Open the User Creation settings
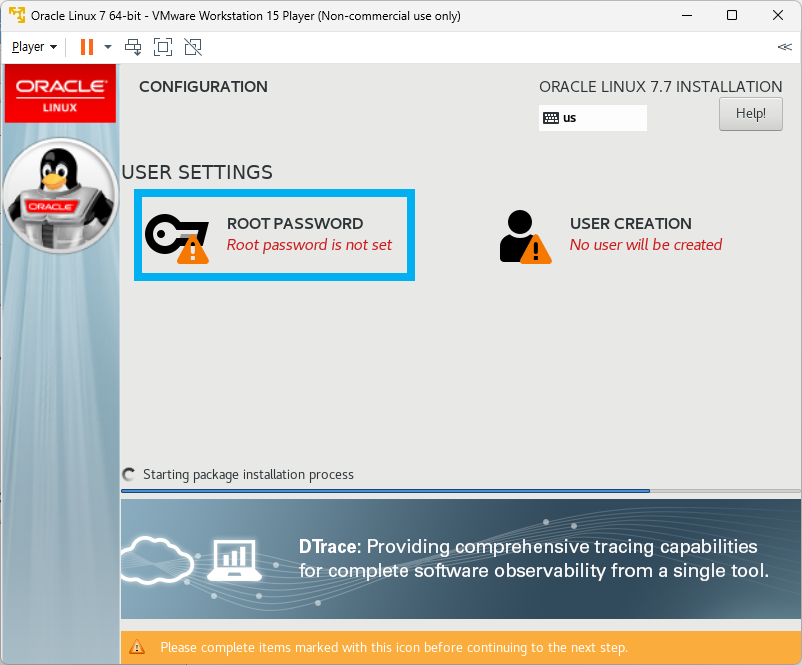The width and height of the screenshot is (802, 665). [611, 236]
